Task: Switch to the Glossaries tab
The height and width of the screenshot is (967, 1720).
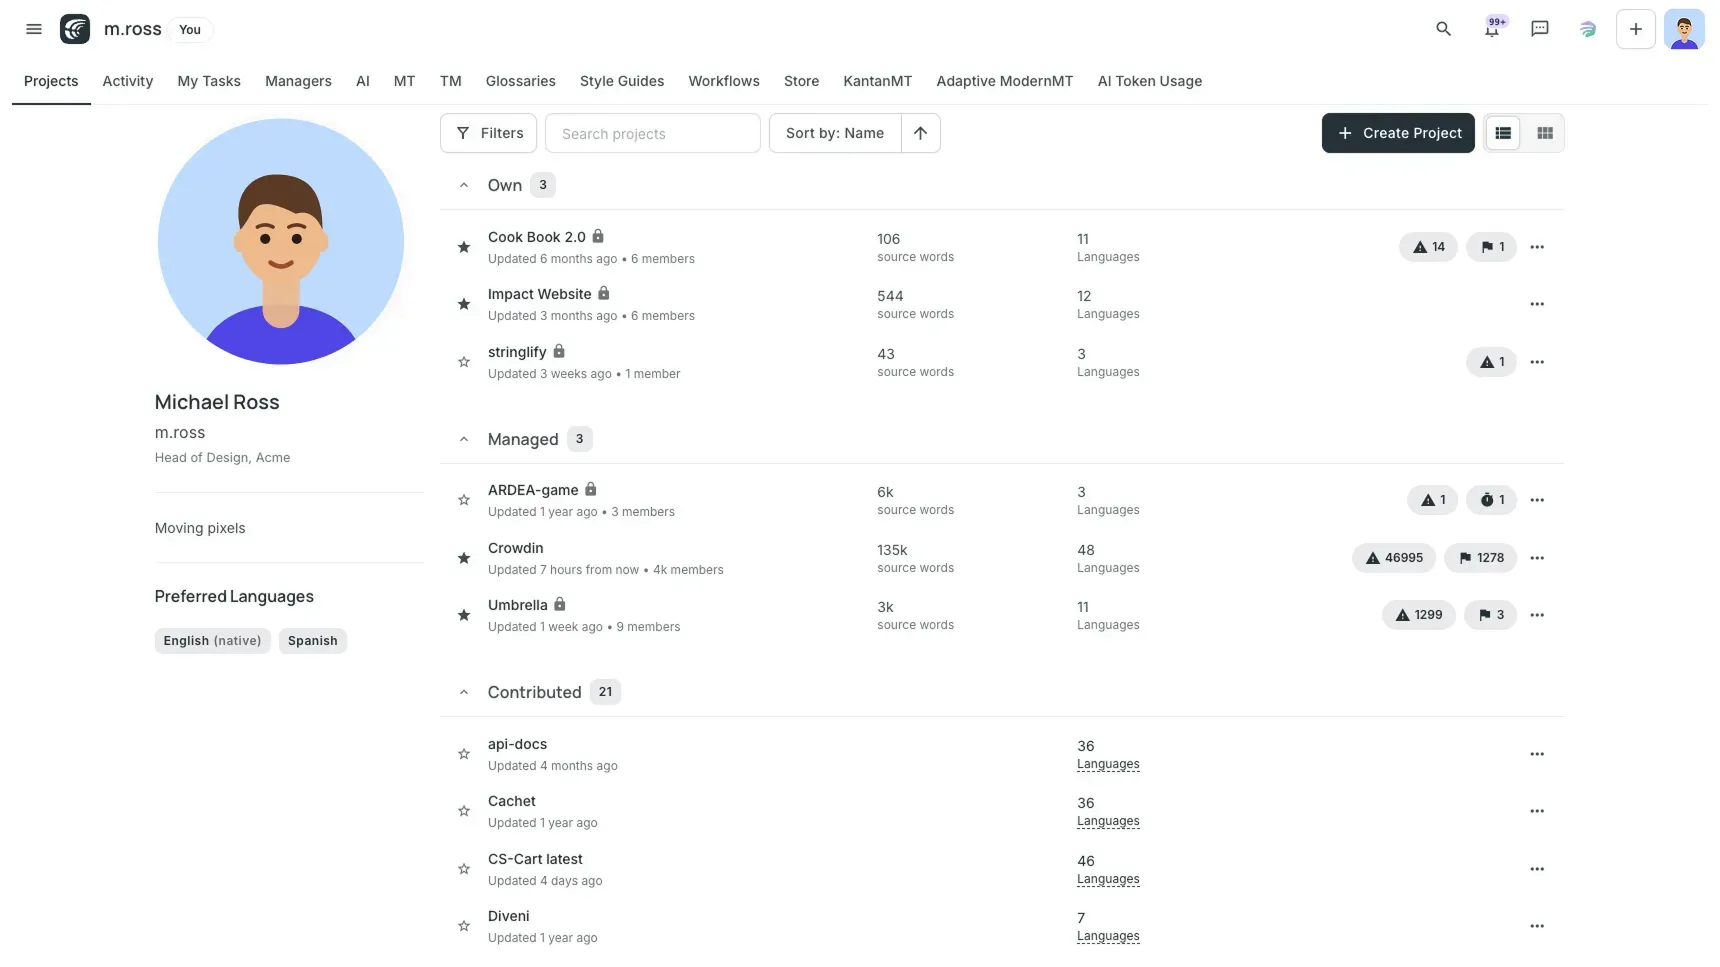Action: coord(521,81)
